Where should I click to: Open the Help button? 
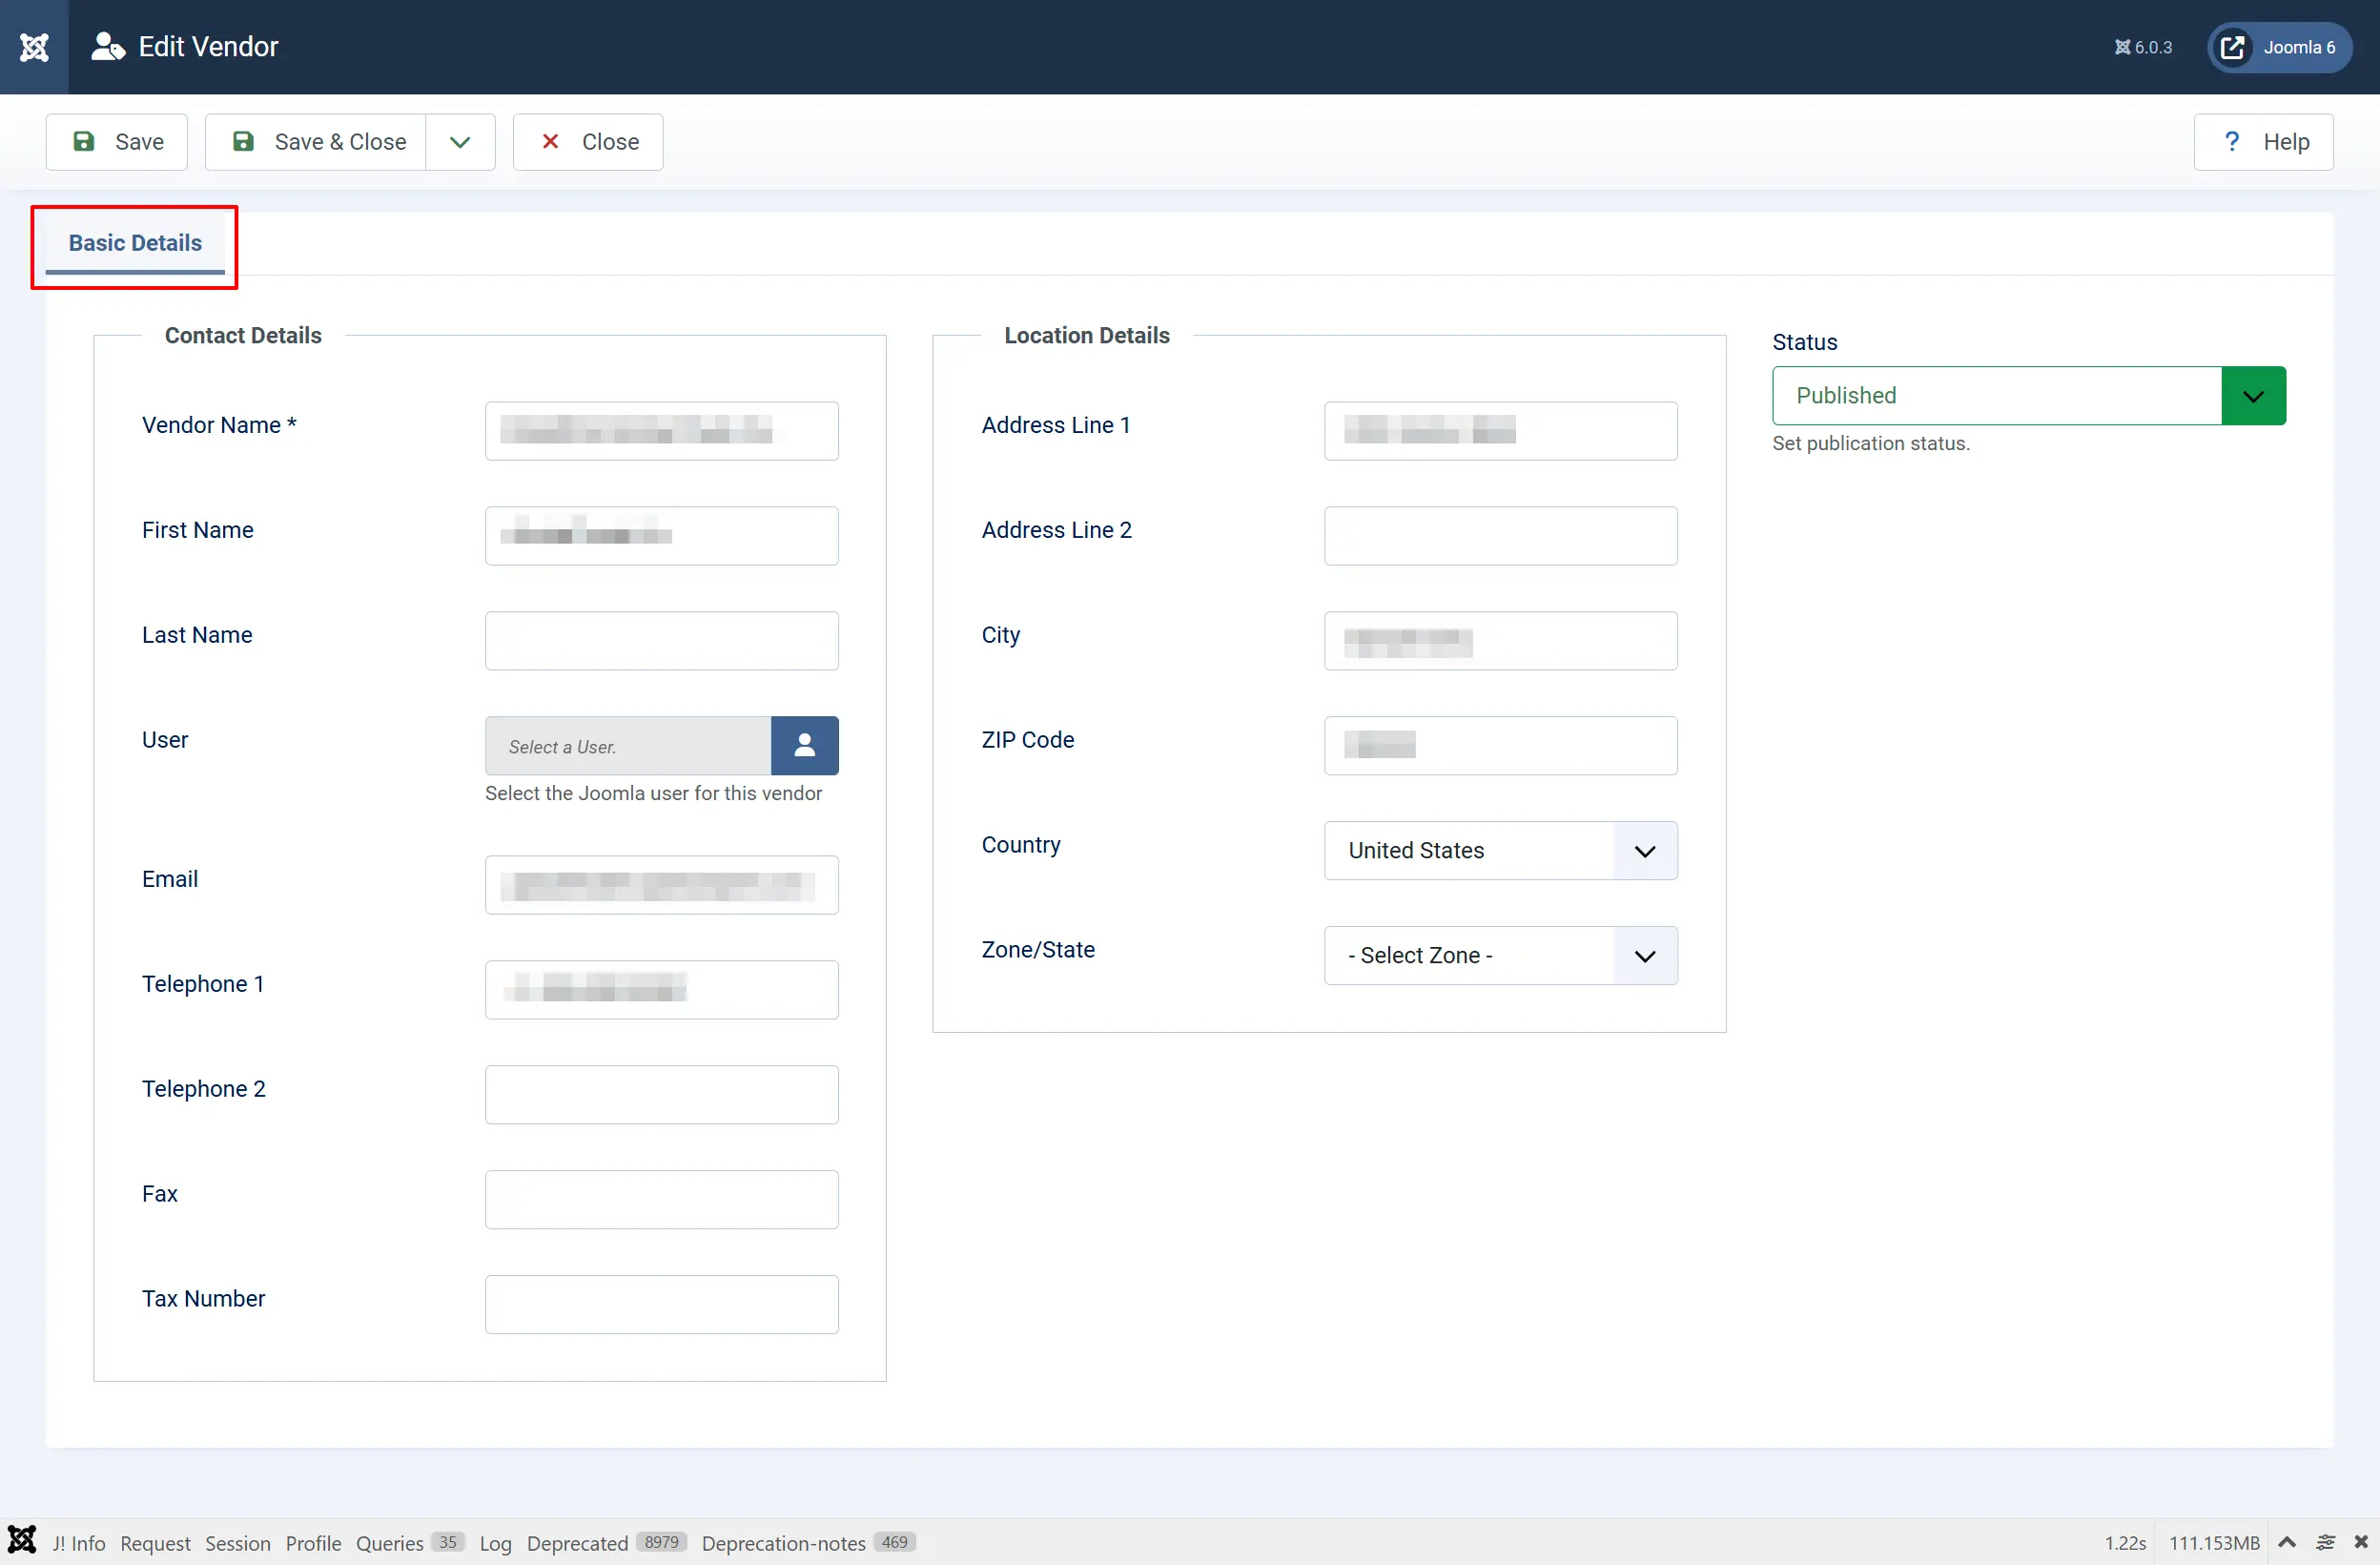click(x=2264, y=142)
